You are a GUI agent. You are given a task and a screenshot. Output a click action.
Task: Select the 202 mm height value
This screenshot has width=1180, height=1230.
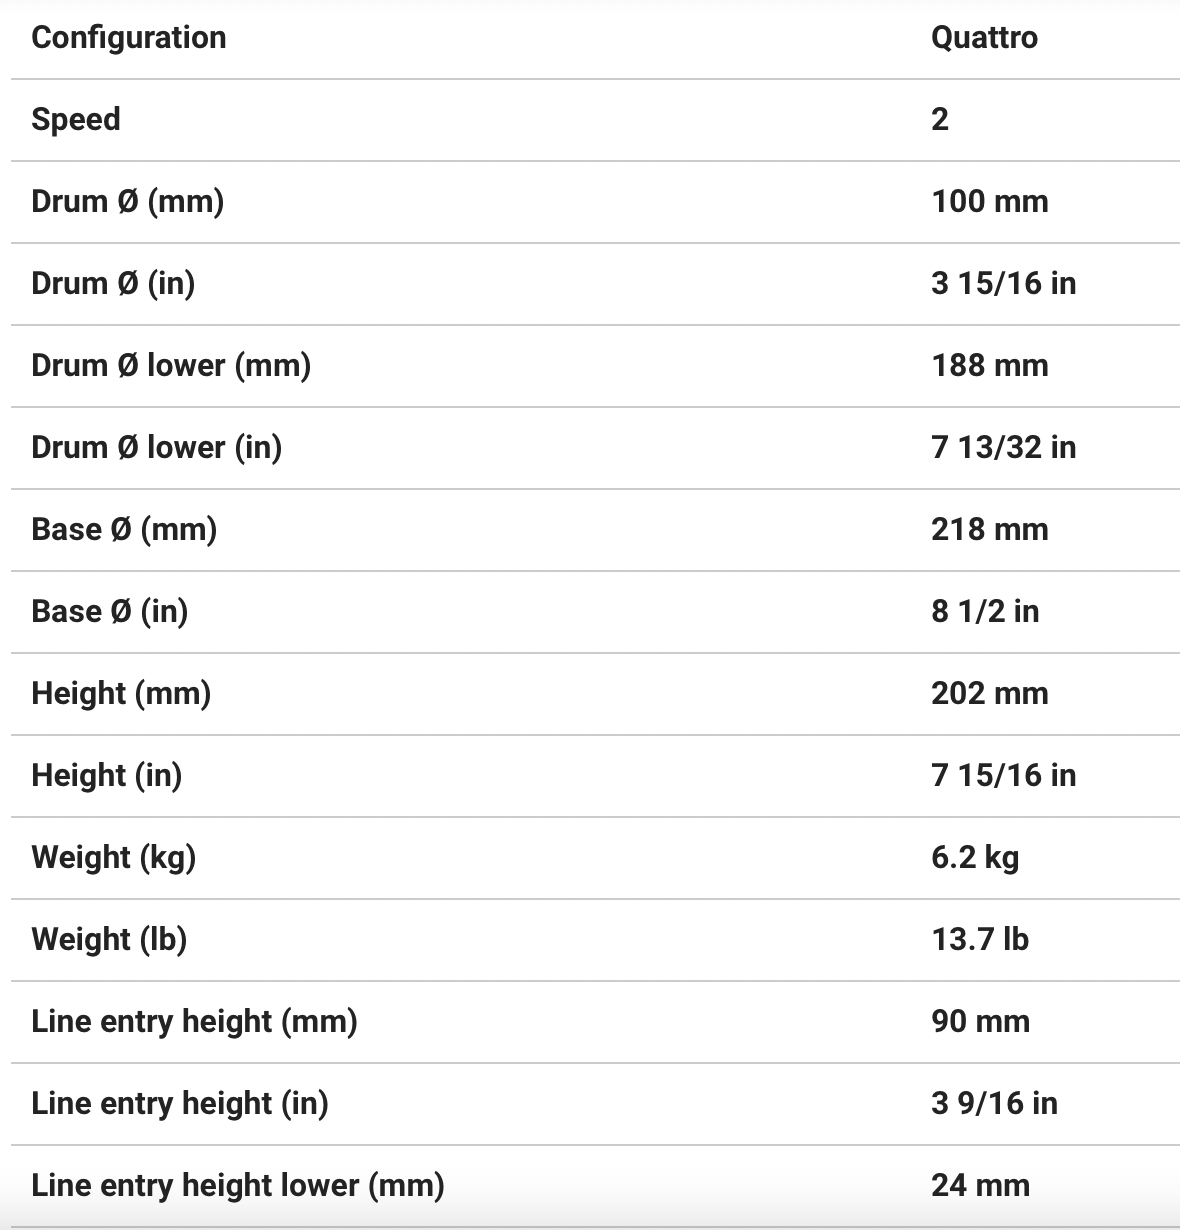click(989, 694)
